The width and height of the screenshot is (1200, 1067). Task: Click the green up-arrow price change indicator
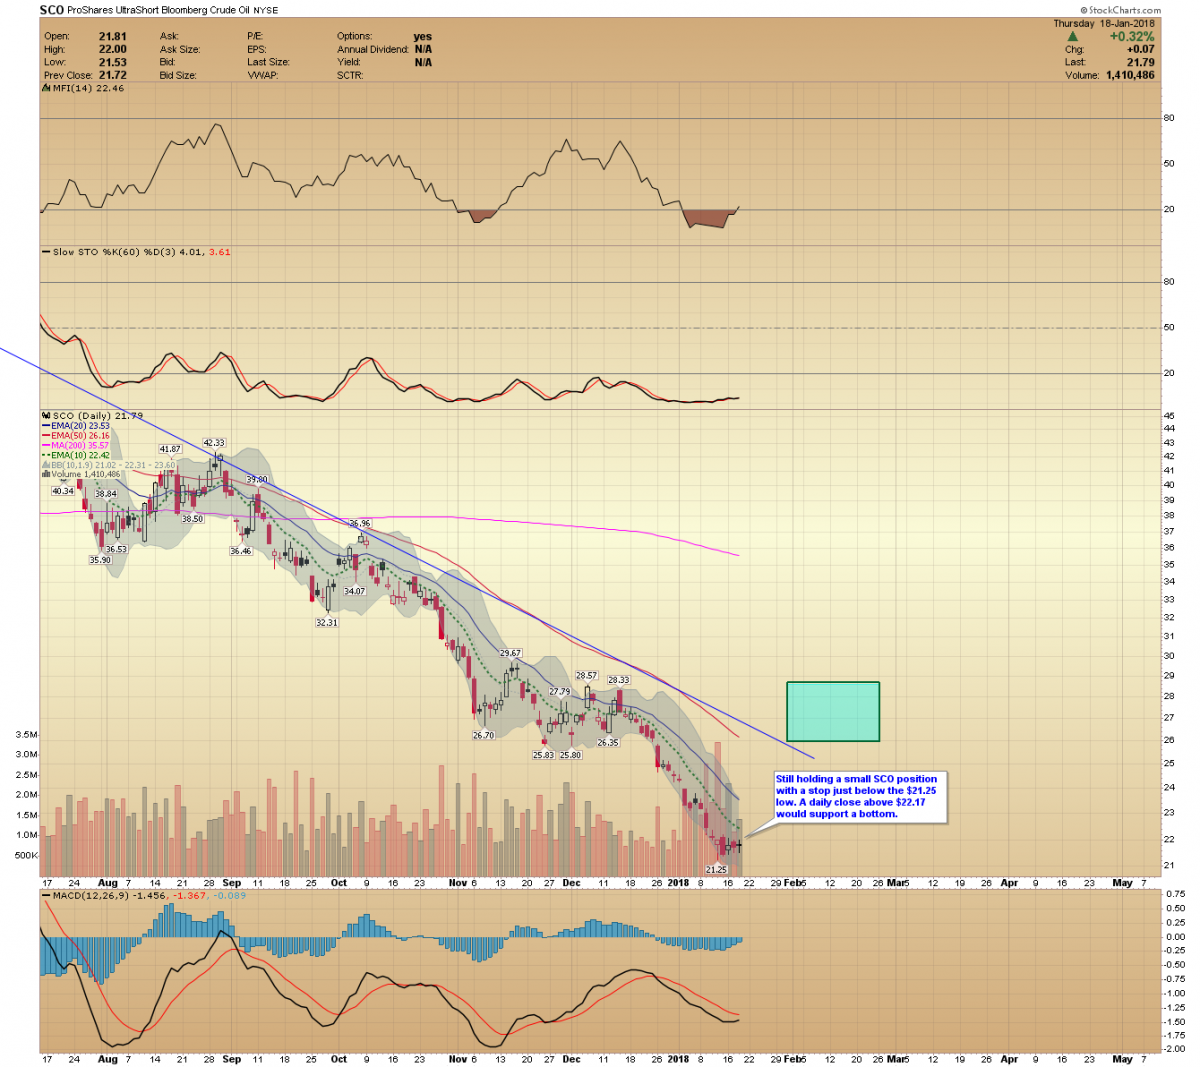click(x=1073, y=37)
